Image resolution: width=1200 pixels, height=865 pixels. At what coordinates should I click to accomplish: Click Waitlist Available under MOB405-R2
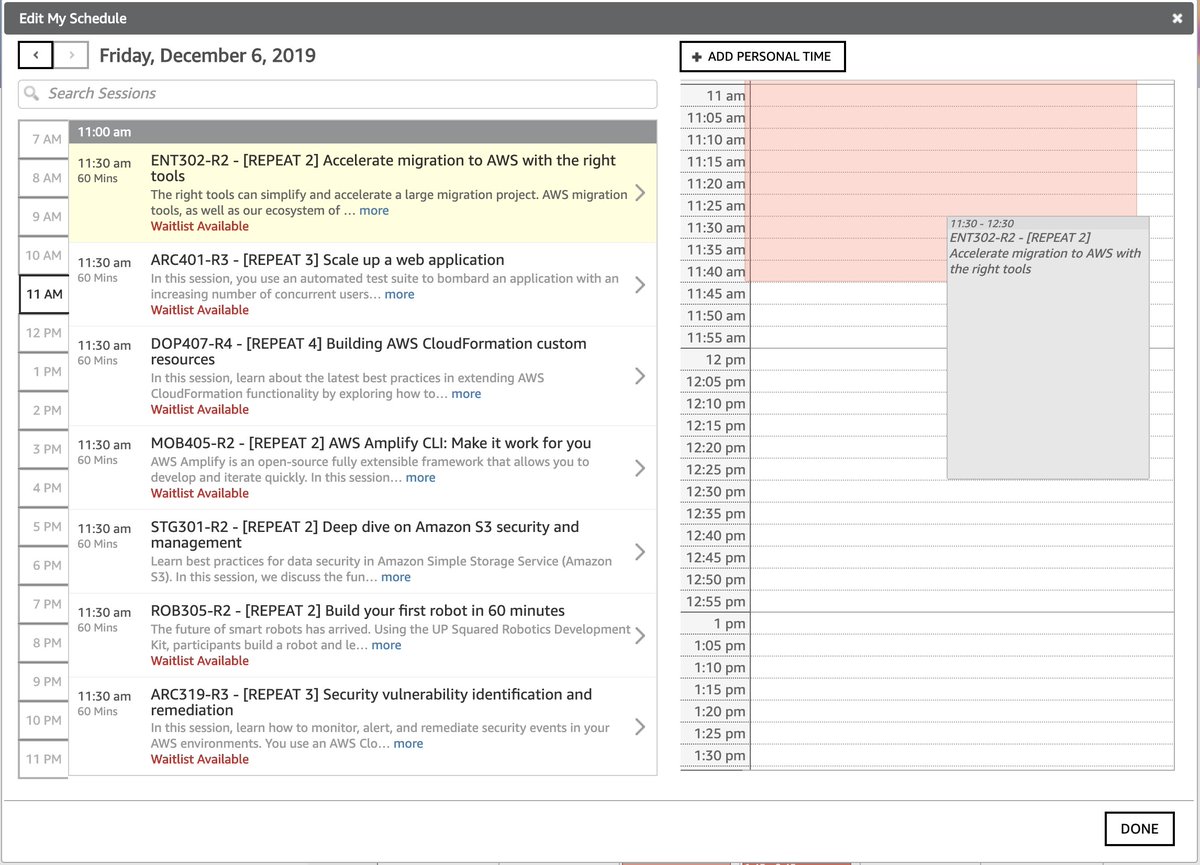200,493
